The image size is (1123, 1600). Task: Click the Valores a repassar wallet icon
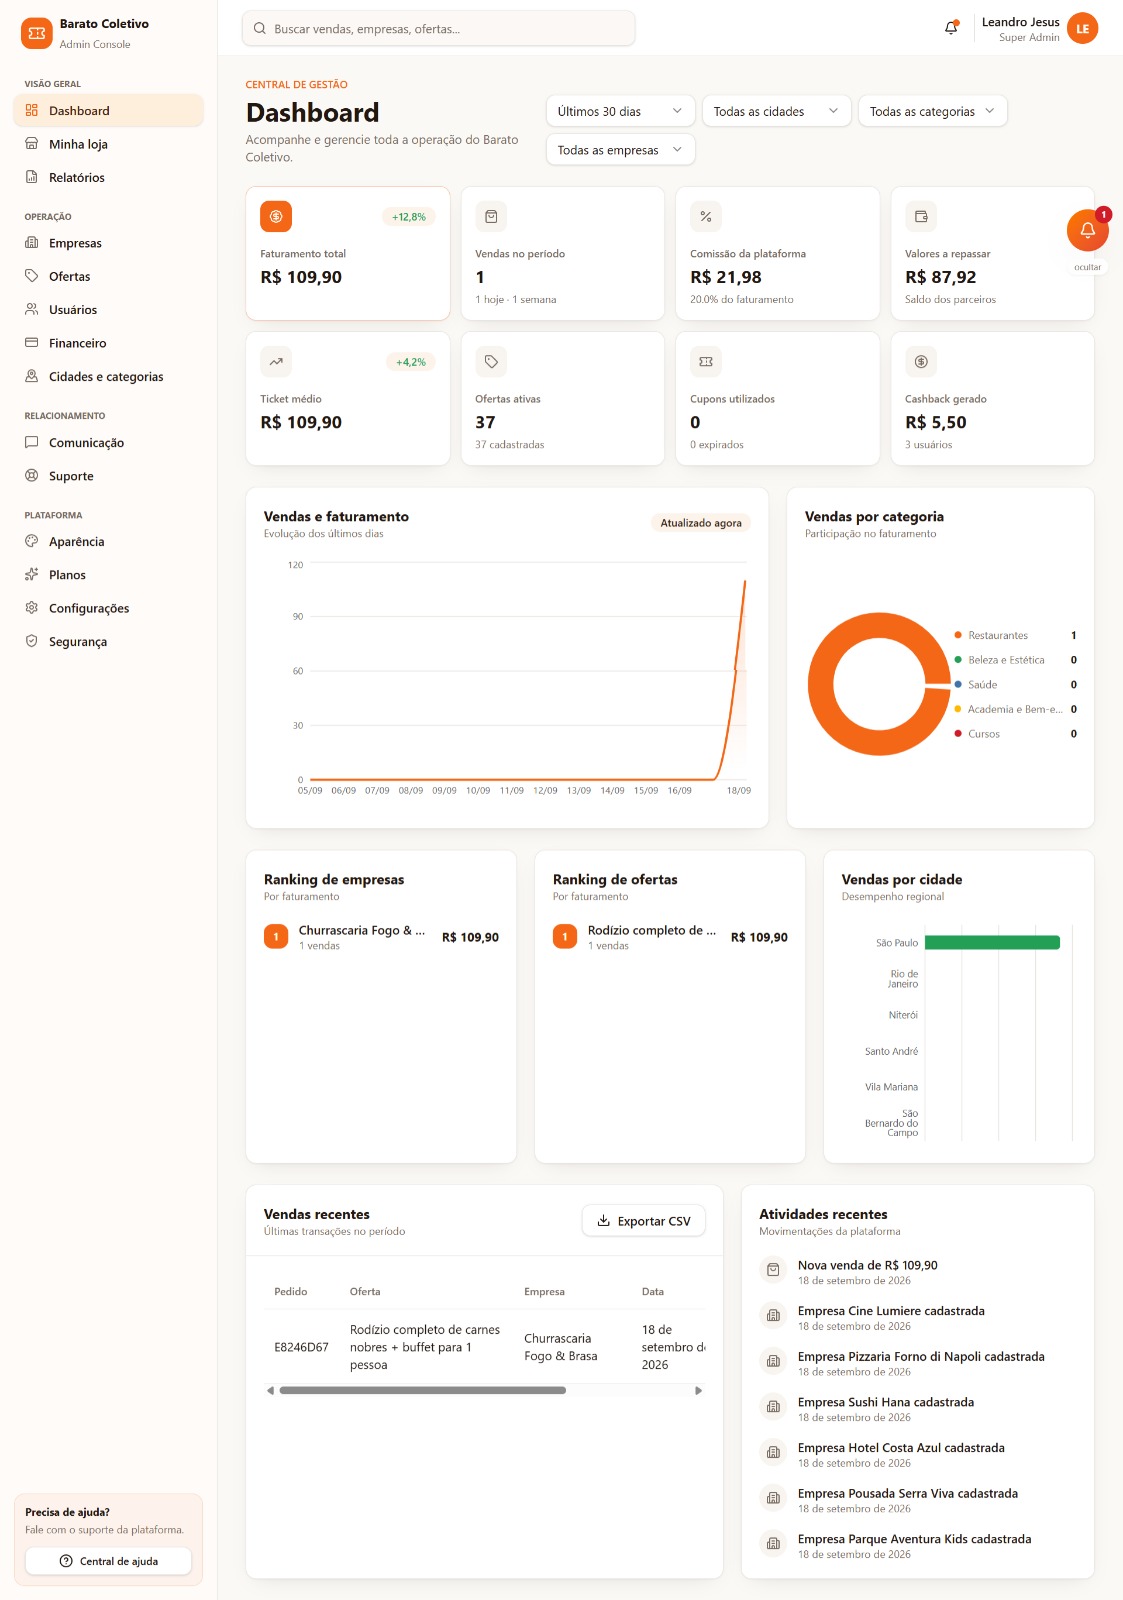[921, 216]
